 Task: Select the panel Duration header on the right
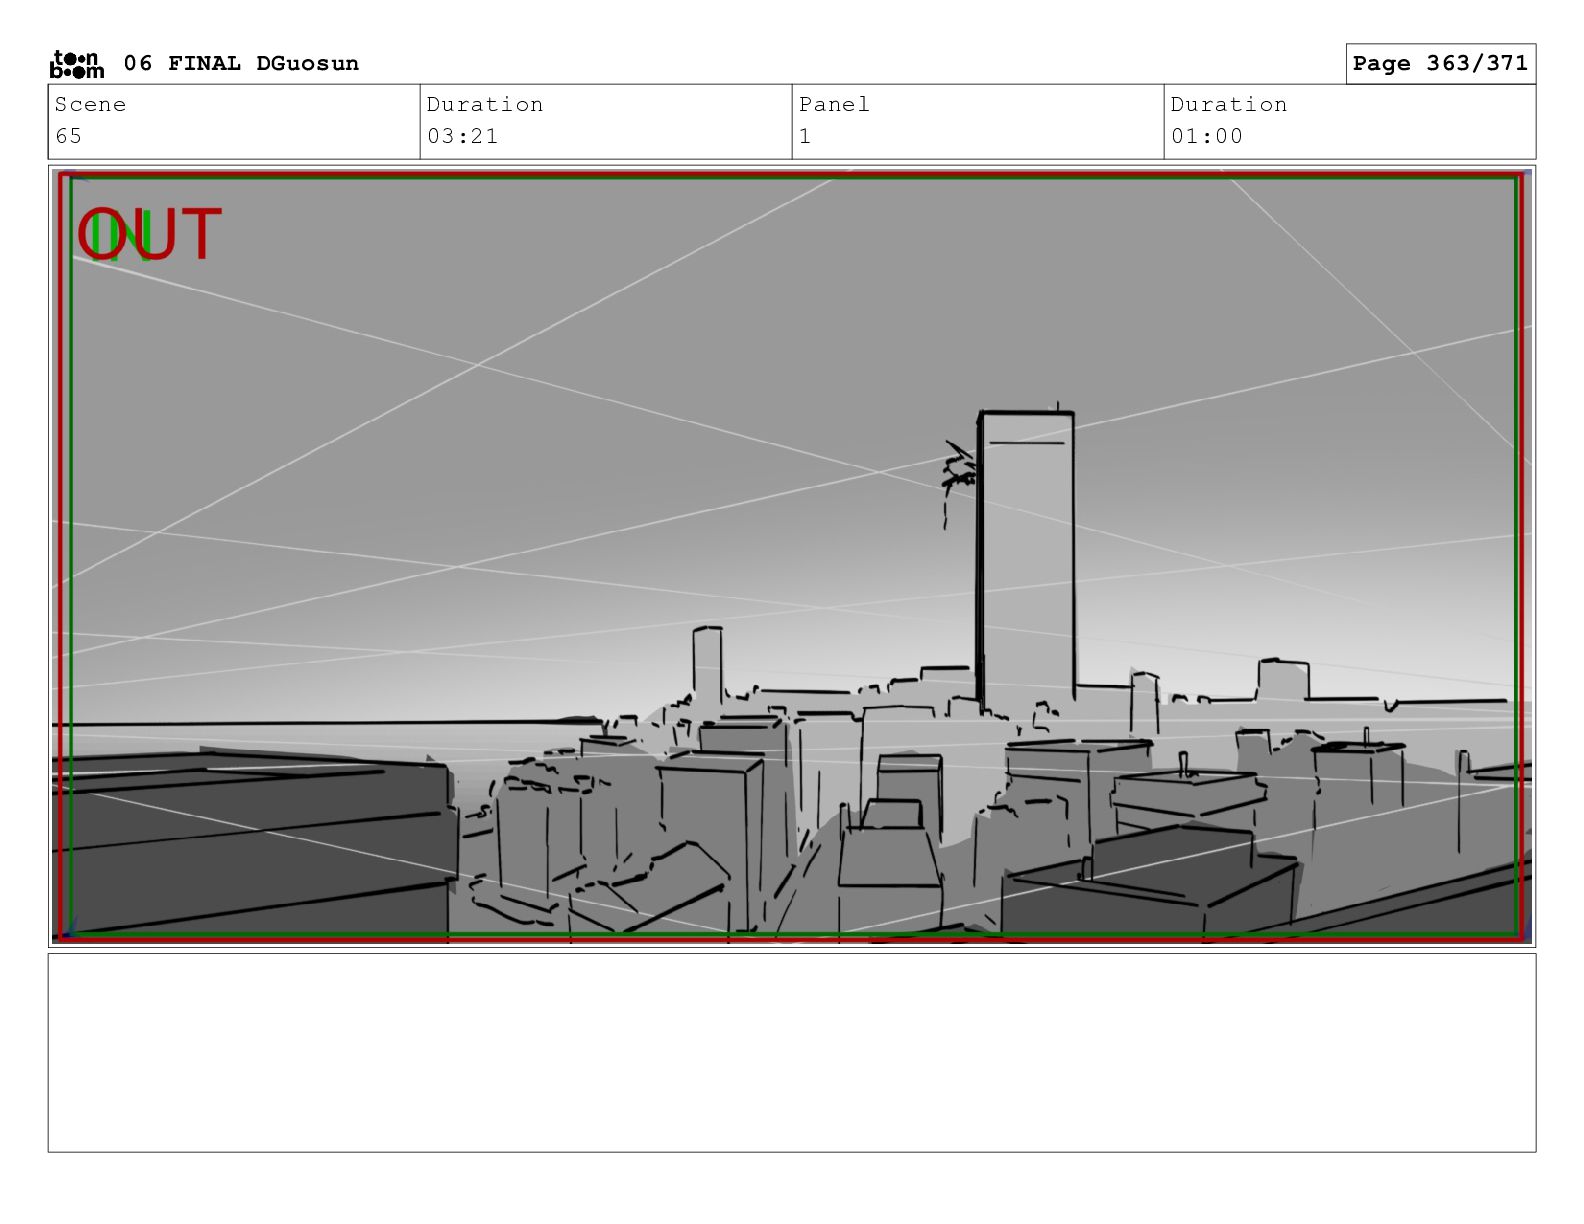pyautogui.click(x=1228, y=105)
